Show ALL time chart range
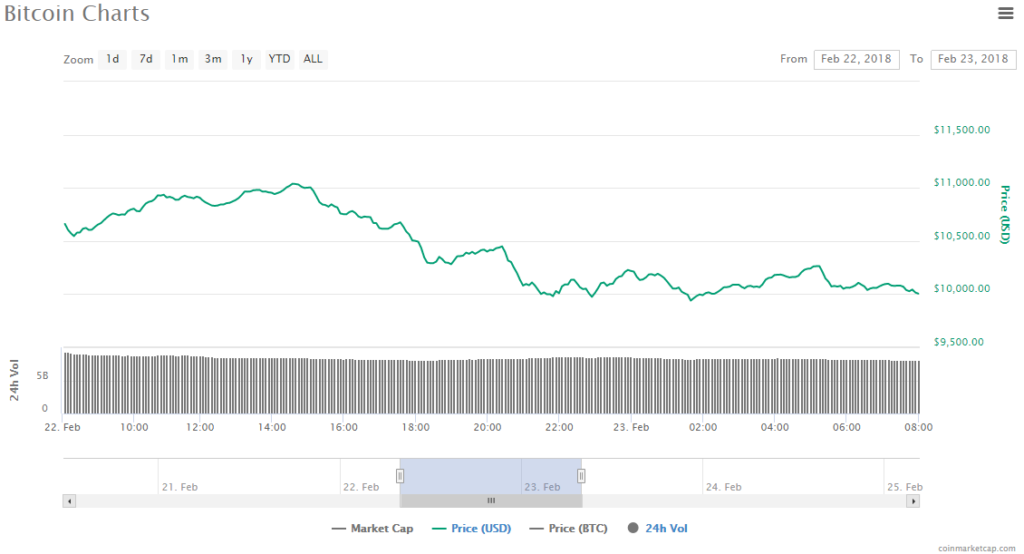This screenshot has height=554, width=1024. coord(313,59)
